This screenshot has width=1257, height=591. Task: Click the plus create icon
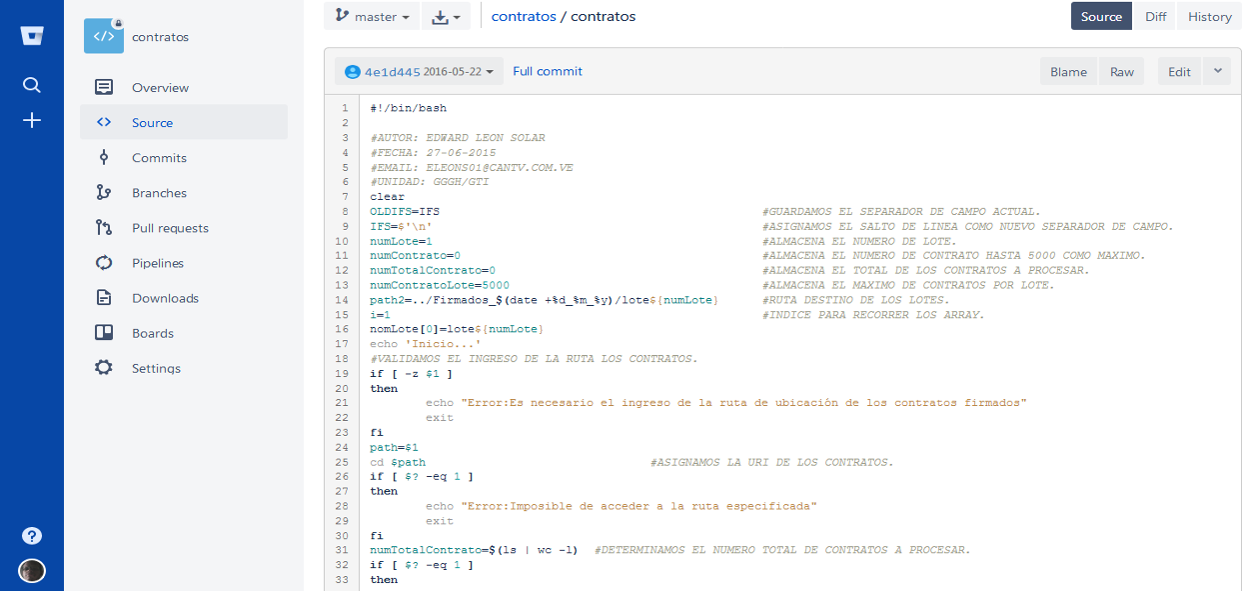pos(32,120)
